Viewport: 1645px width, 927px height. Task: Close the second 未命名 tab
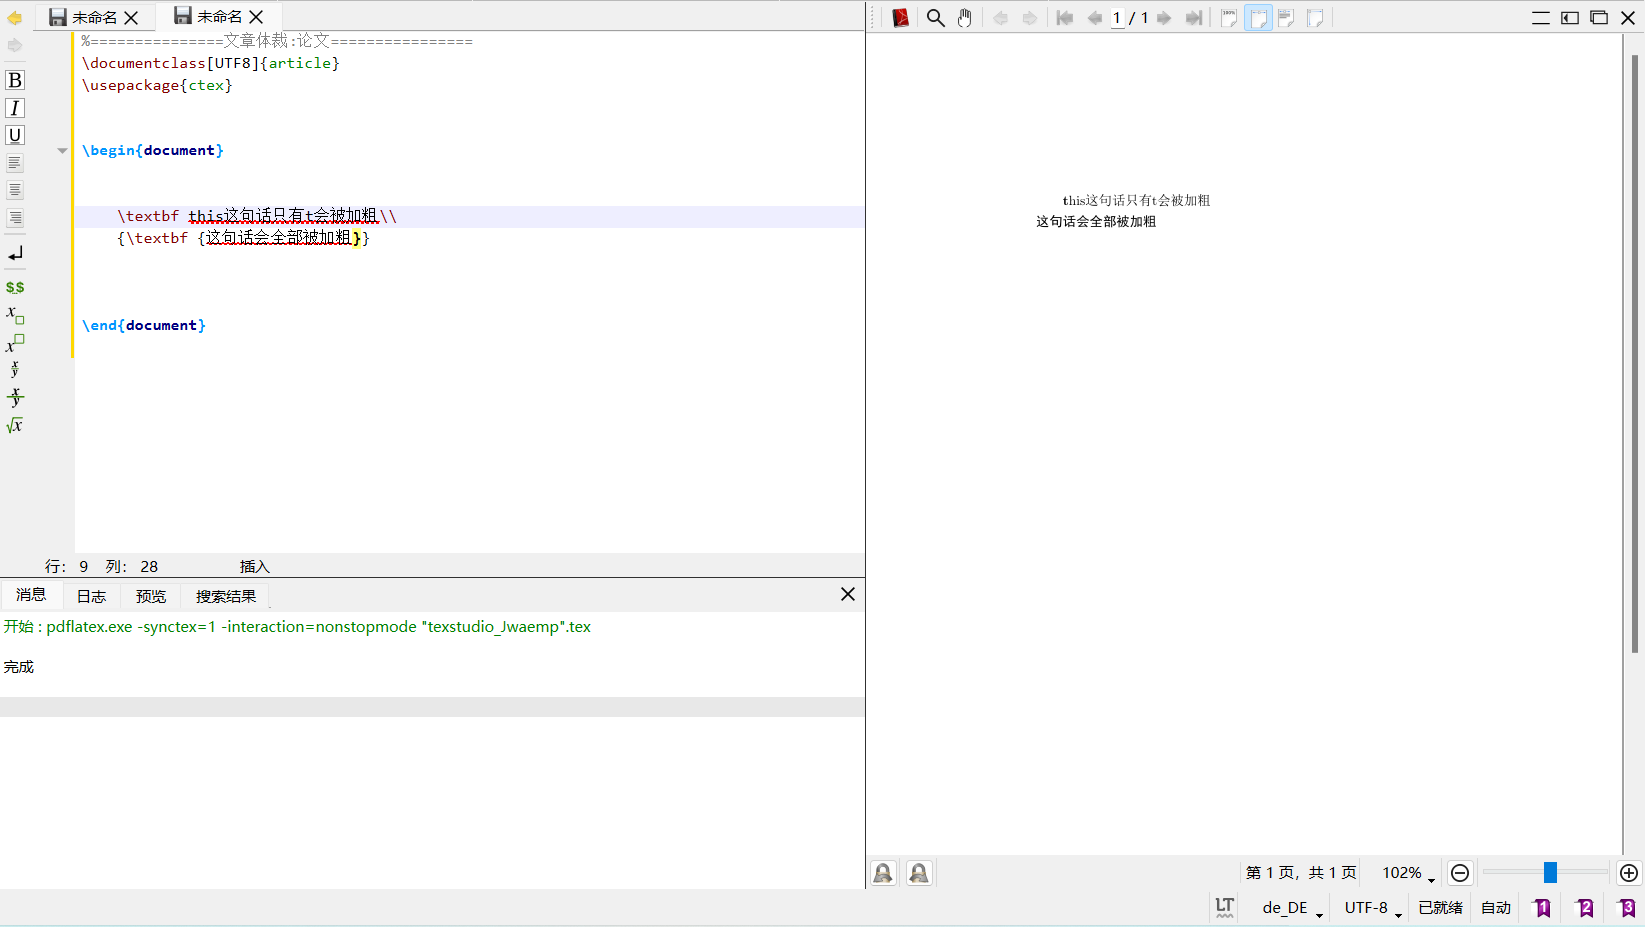click(x=256, y=17)
